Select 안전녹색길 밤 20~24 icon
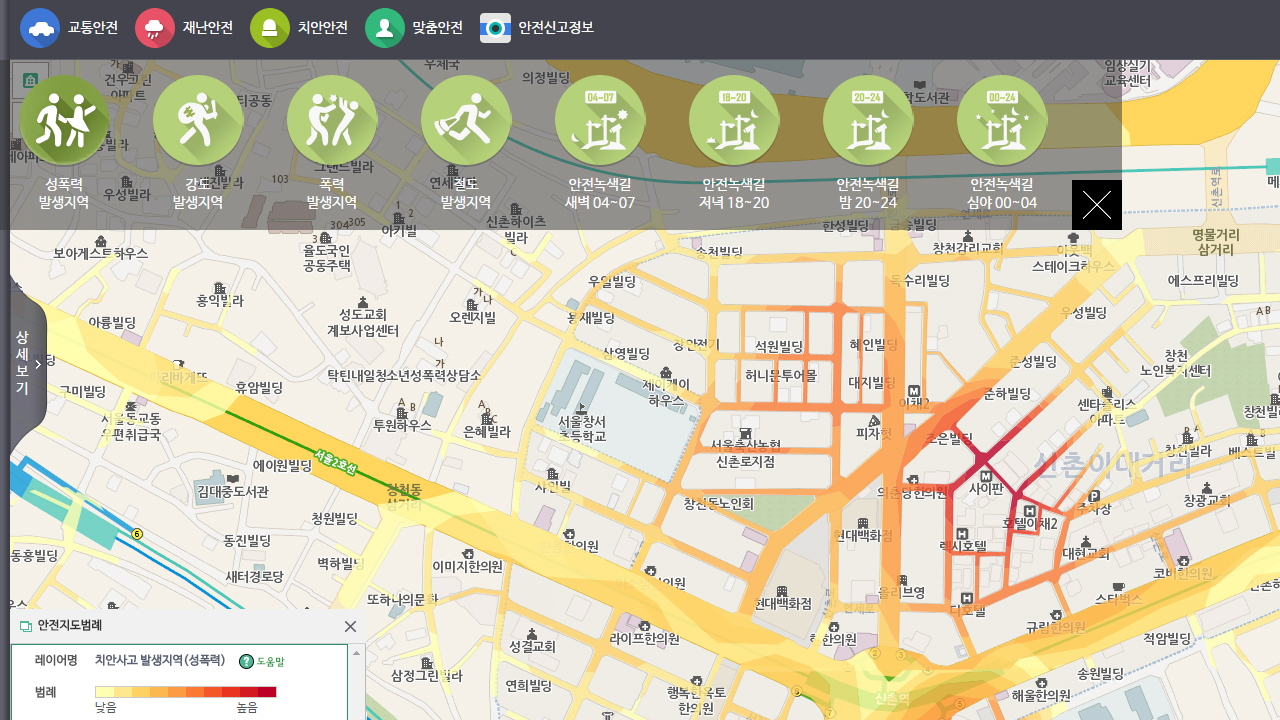The height and width of the screenshot is (720, 1280). coord(868,121)
